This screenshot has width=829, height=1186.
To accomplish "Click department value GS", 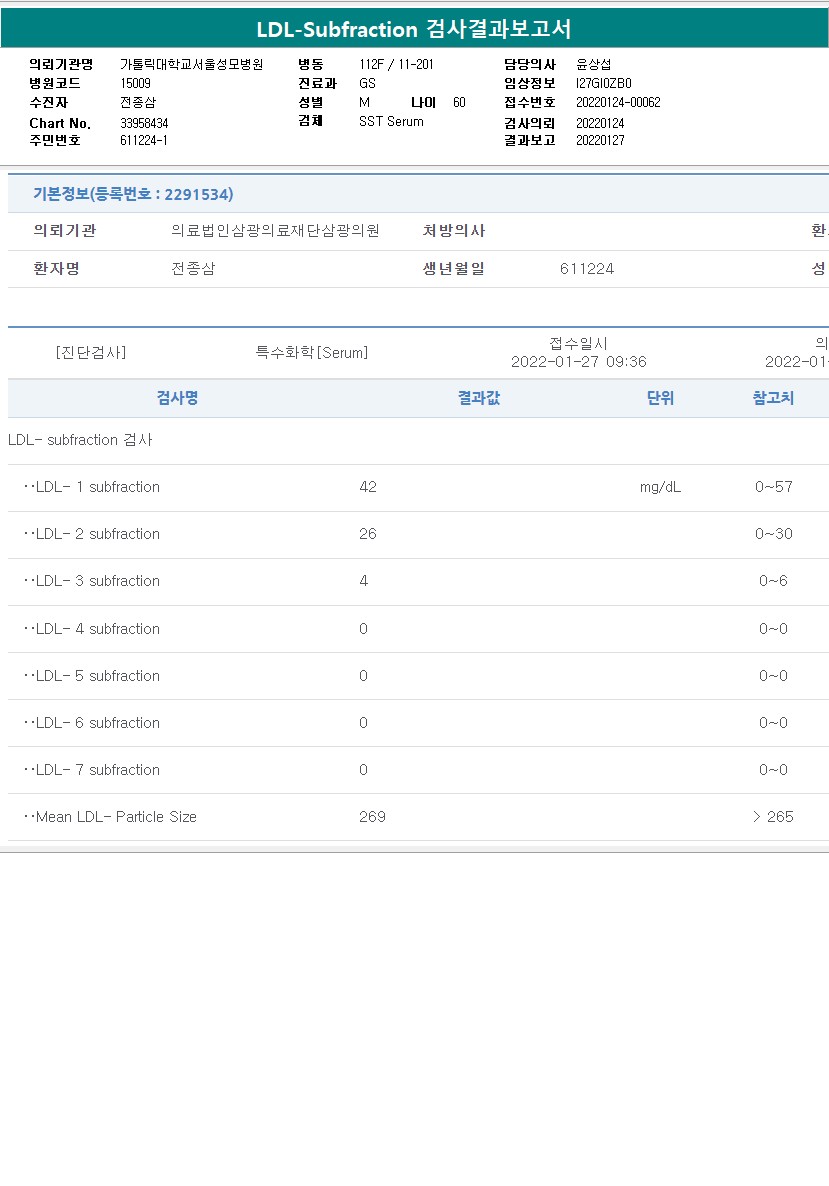I will [368, 83].
